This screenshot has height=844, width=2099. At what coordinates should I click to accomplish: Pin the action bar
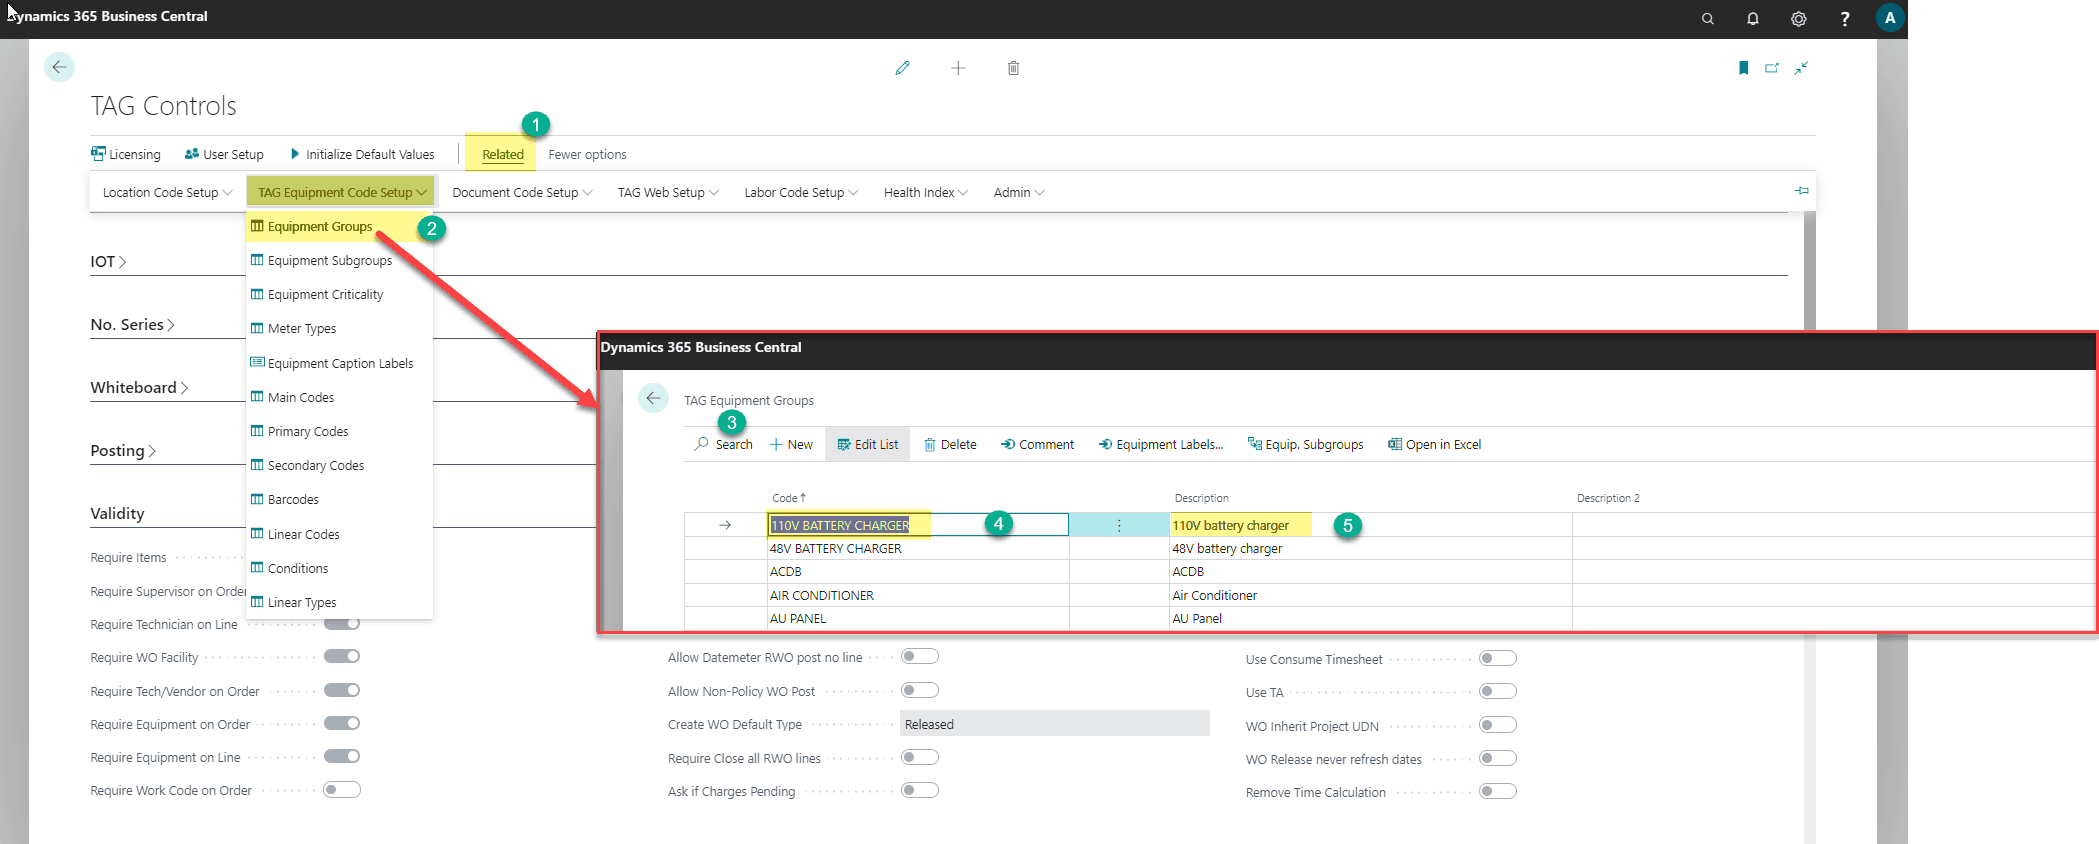click(x=1802, y=190)
